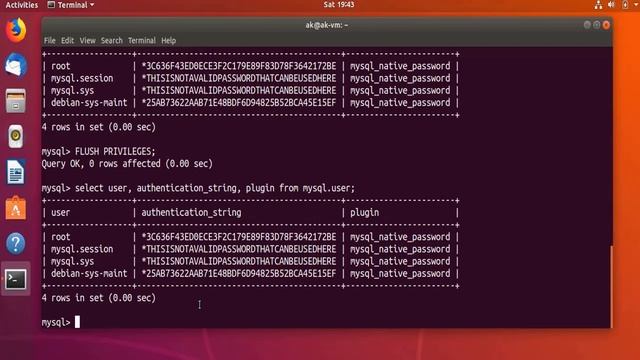Open the Help icon in dock
This screenshot has height=360, width=640.
point(16,244)
